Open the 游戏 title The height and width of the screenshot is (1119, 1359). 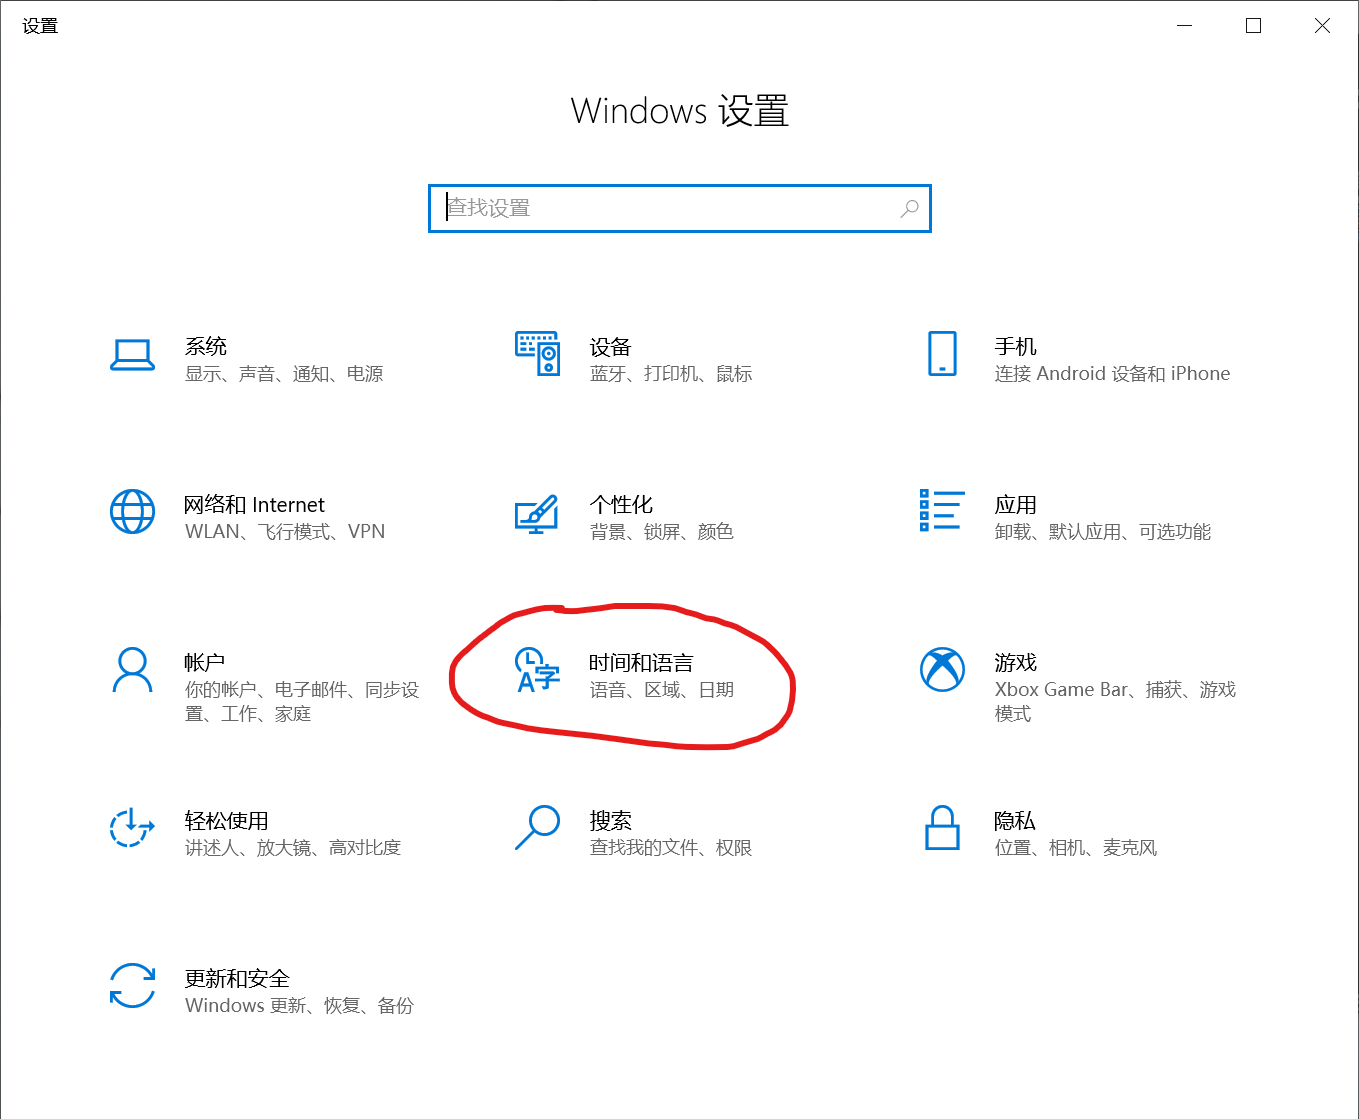pos(1016,663)
